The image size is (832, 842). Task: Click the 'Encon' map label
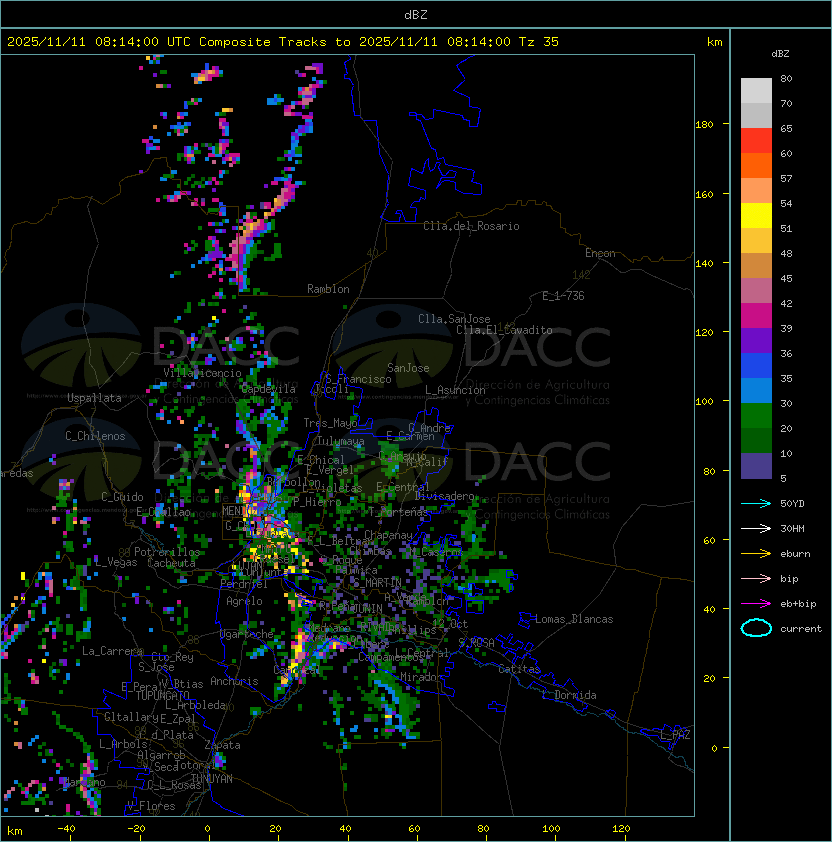click(600, 253)
